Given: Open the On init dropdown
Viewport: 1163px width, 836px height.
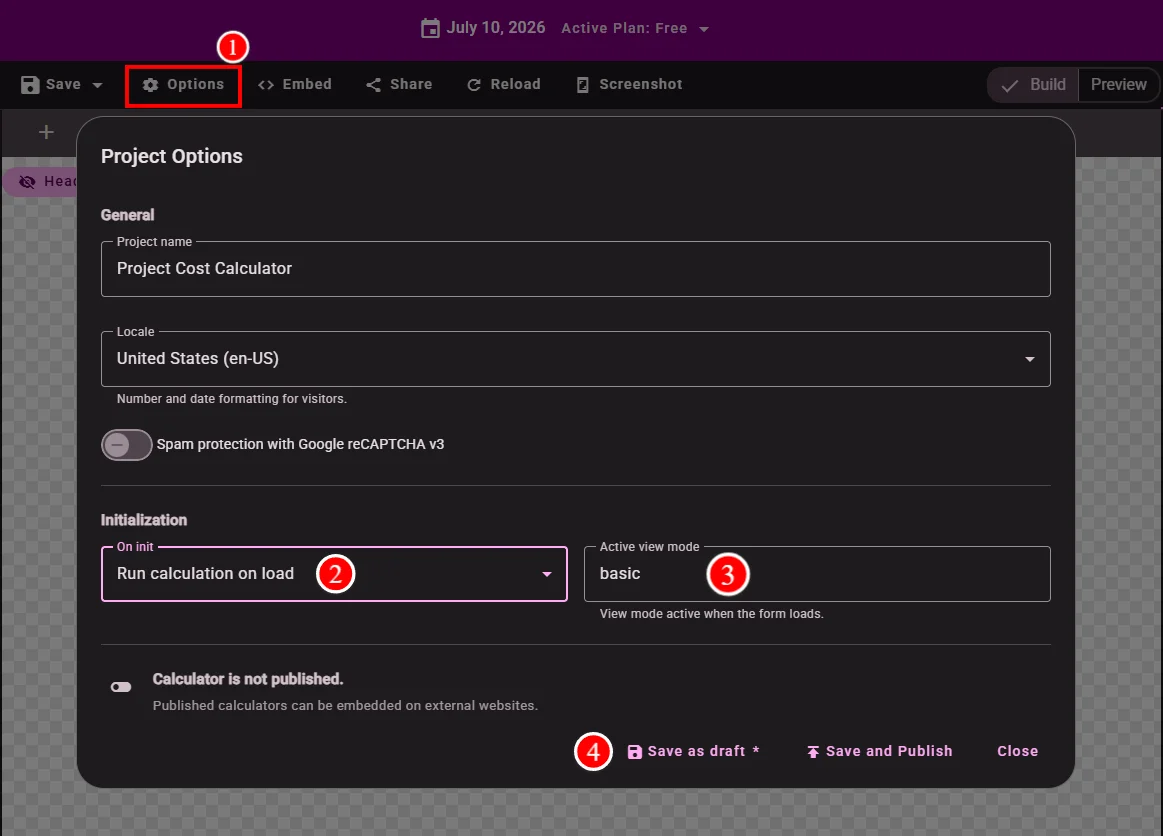Looking at the screenshot, I should point(335,574).
